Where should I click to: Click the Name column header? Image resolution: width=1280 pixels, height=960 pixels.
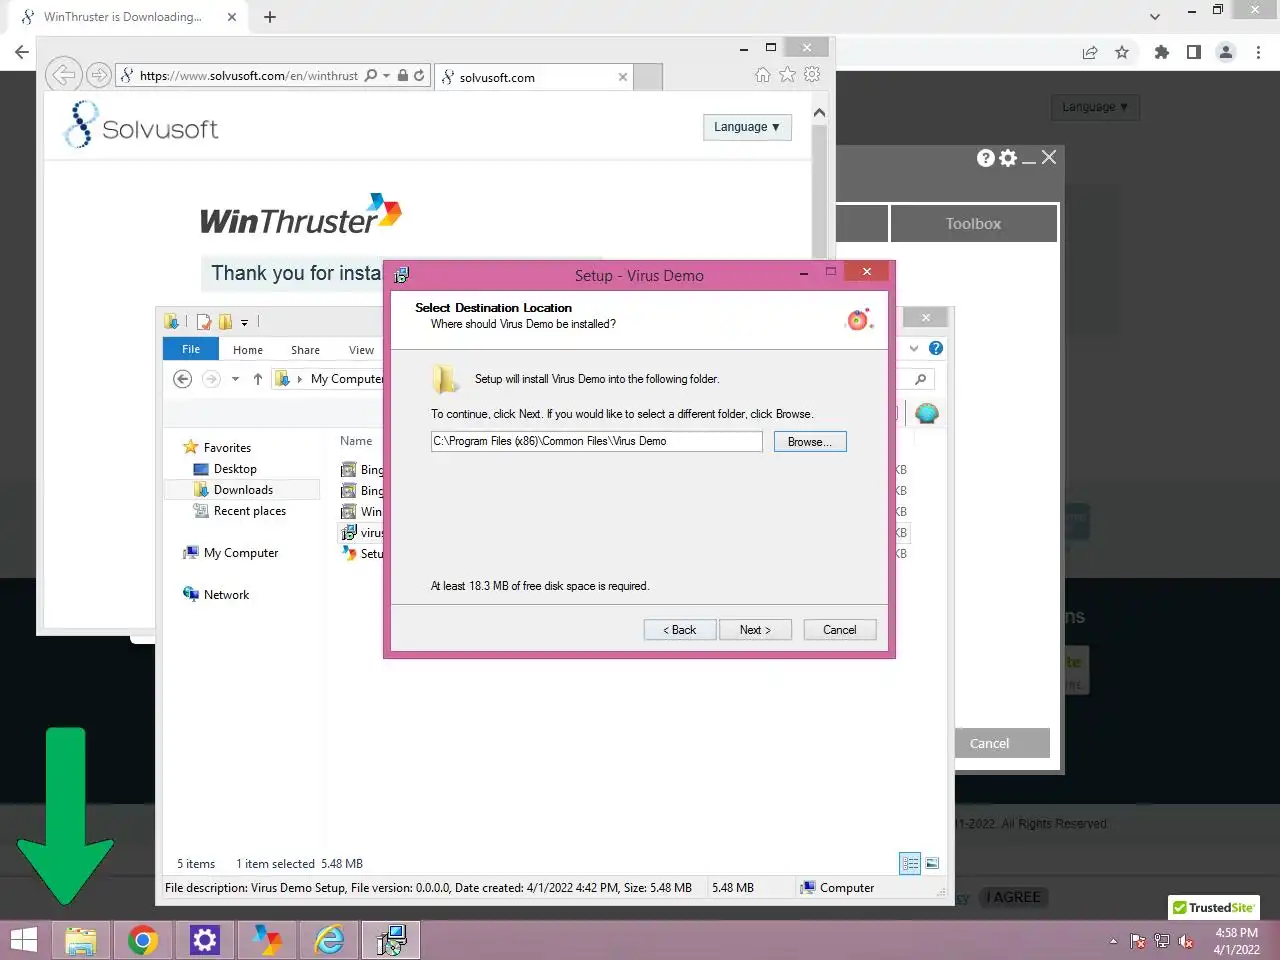pyautogui.click(x=356, y=441)
